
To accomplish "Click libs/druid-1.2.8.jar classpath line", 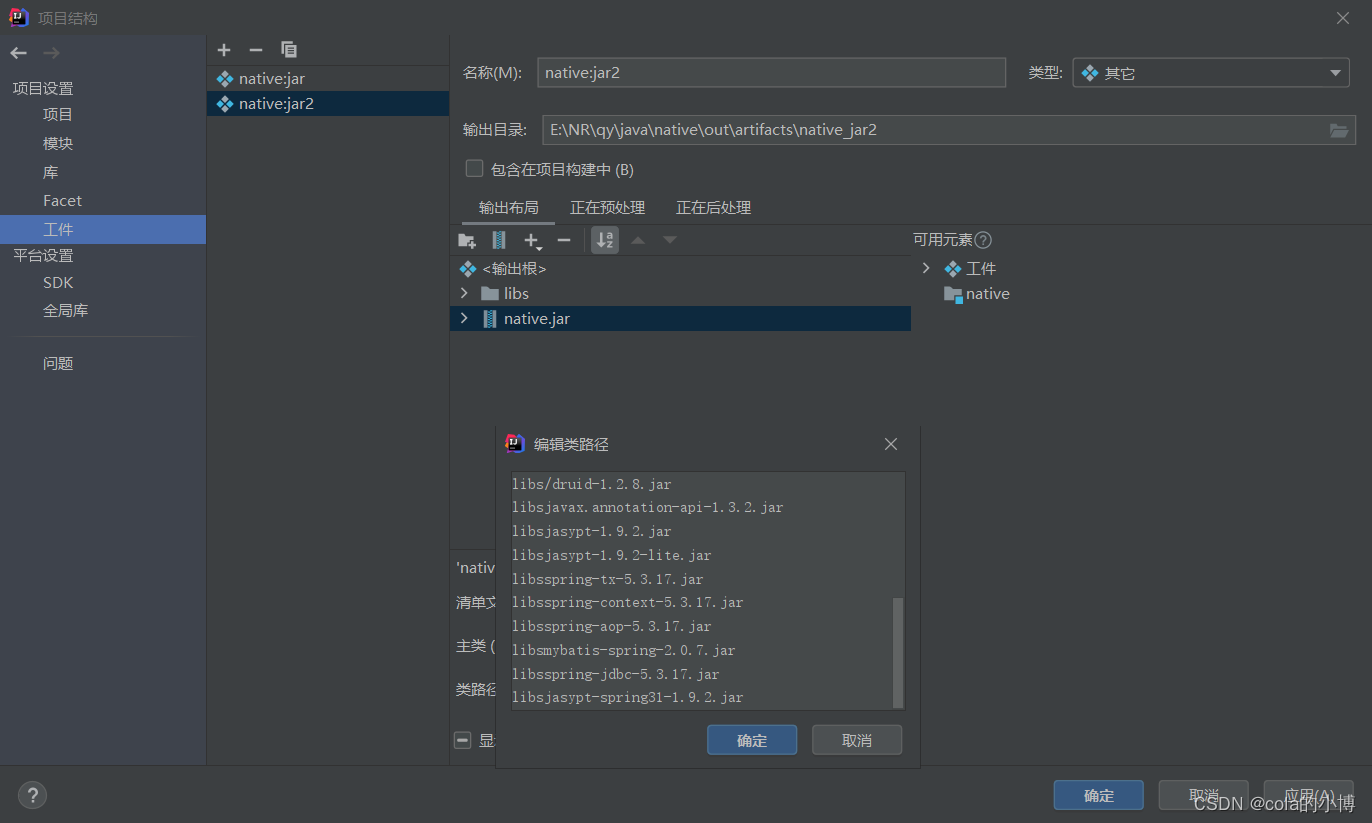I will point(592,484).
